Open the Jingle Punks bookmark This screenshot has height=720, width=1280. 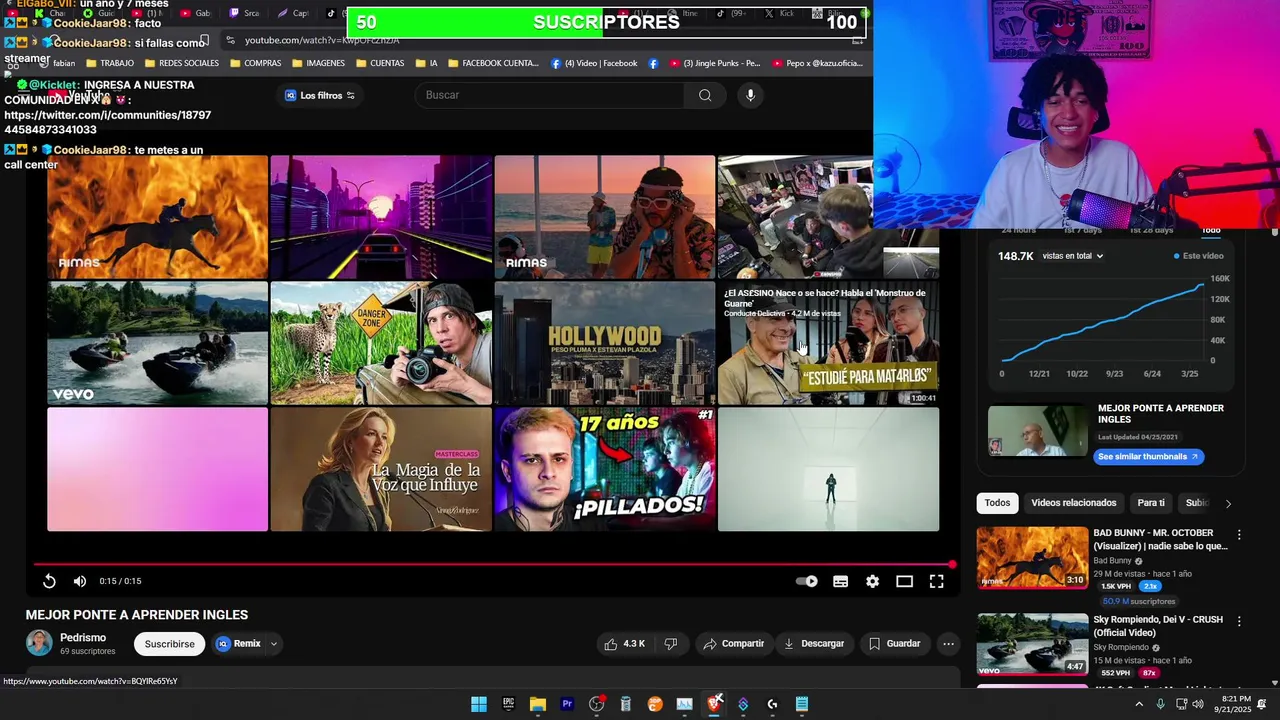pos(714,63)
